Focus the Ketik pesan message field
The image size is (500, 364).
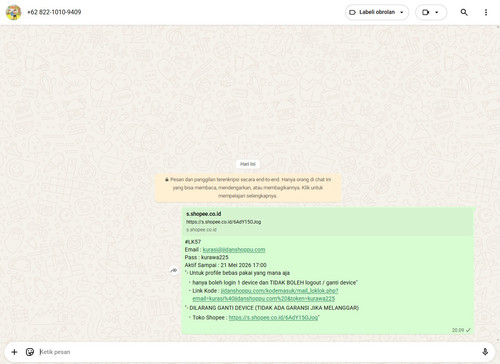click(x=257, y=352)
